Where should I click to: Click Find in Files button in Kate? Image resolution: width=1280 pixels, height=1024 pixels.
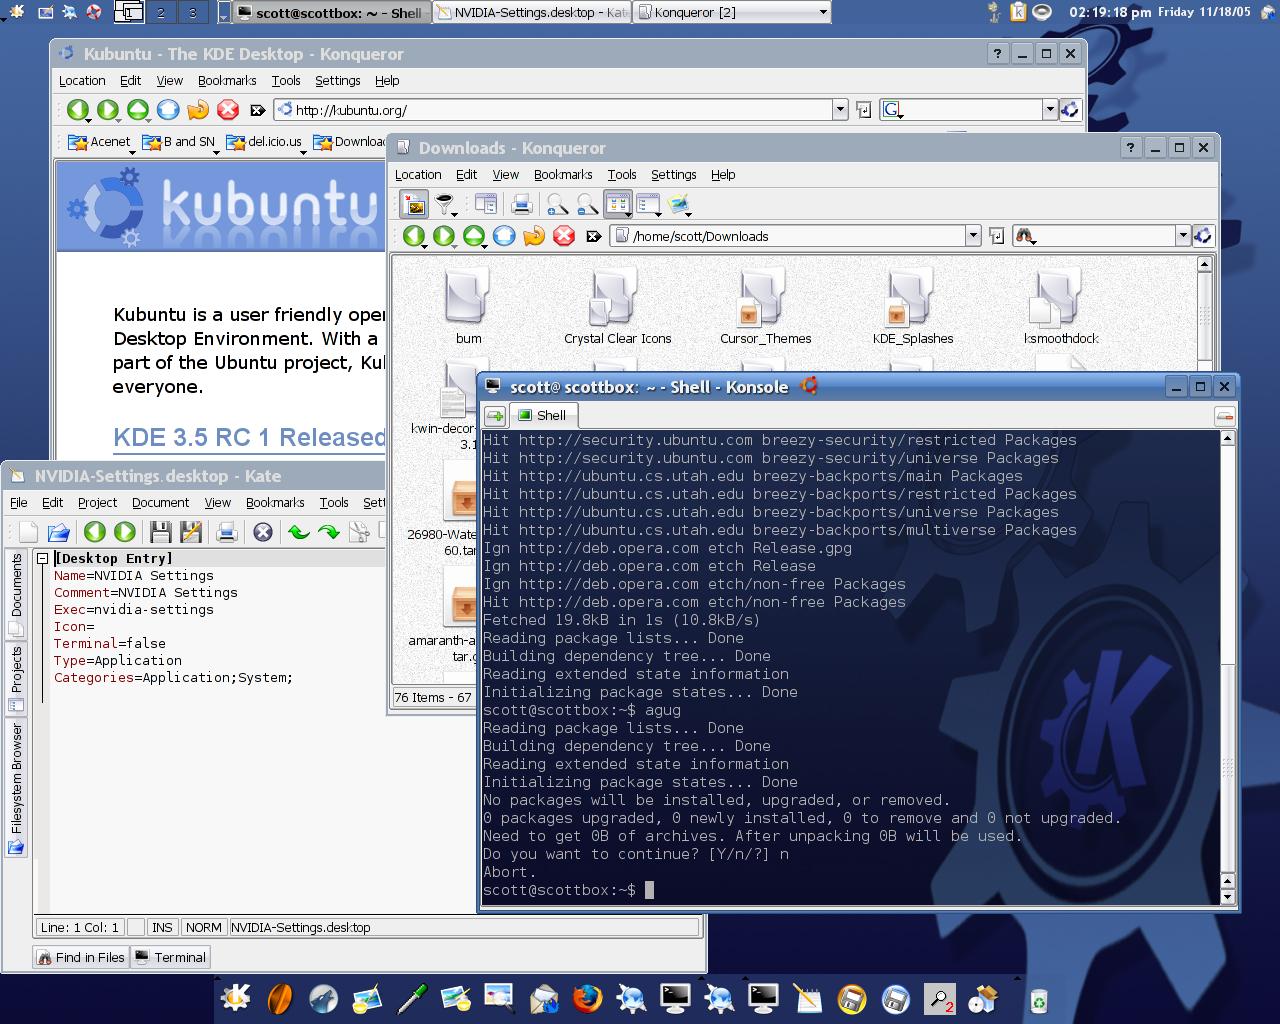click(x=81, y=957)
